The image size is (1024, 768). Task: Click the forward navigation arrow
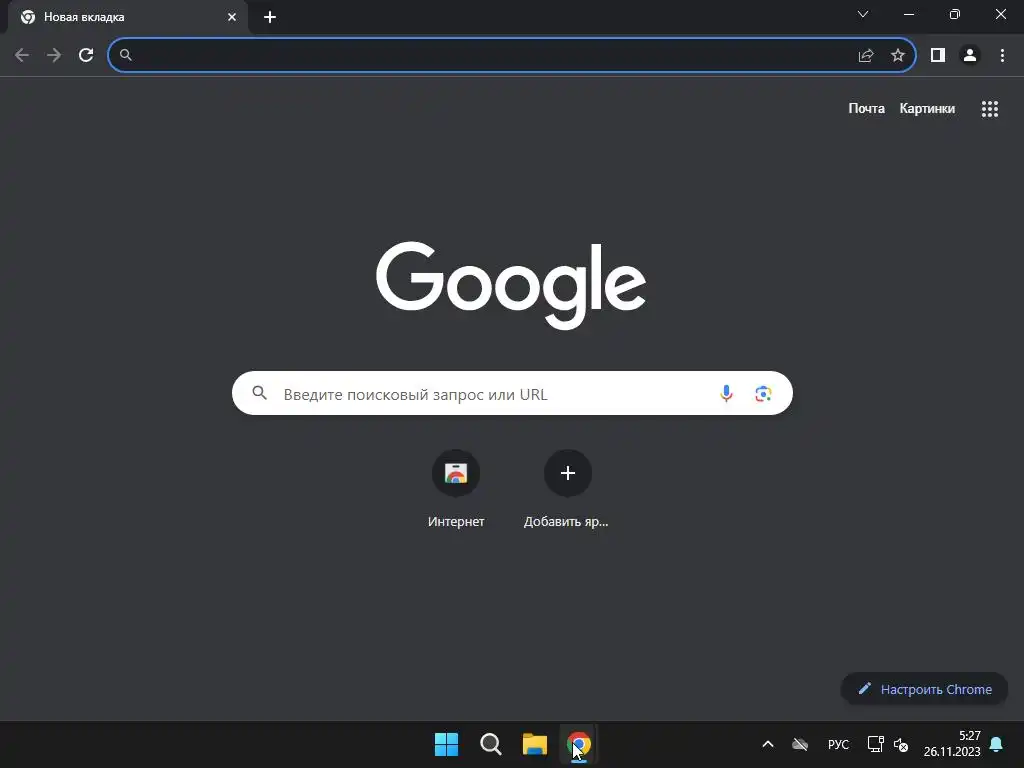coord(54,55)
